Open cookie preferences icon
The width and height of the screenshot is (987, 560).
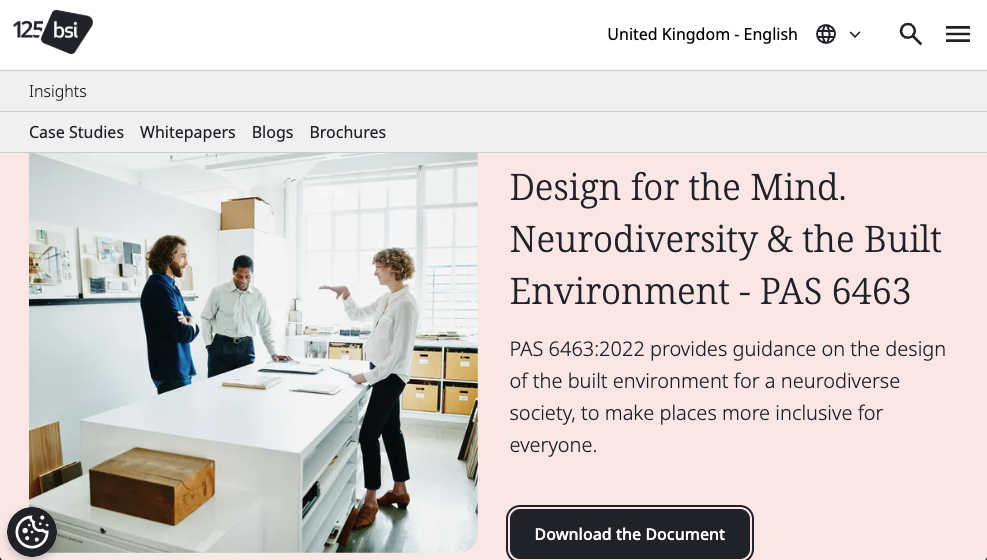32,532
